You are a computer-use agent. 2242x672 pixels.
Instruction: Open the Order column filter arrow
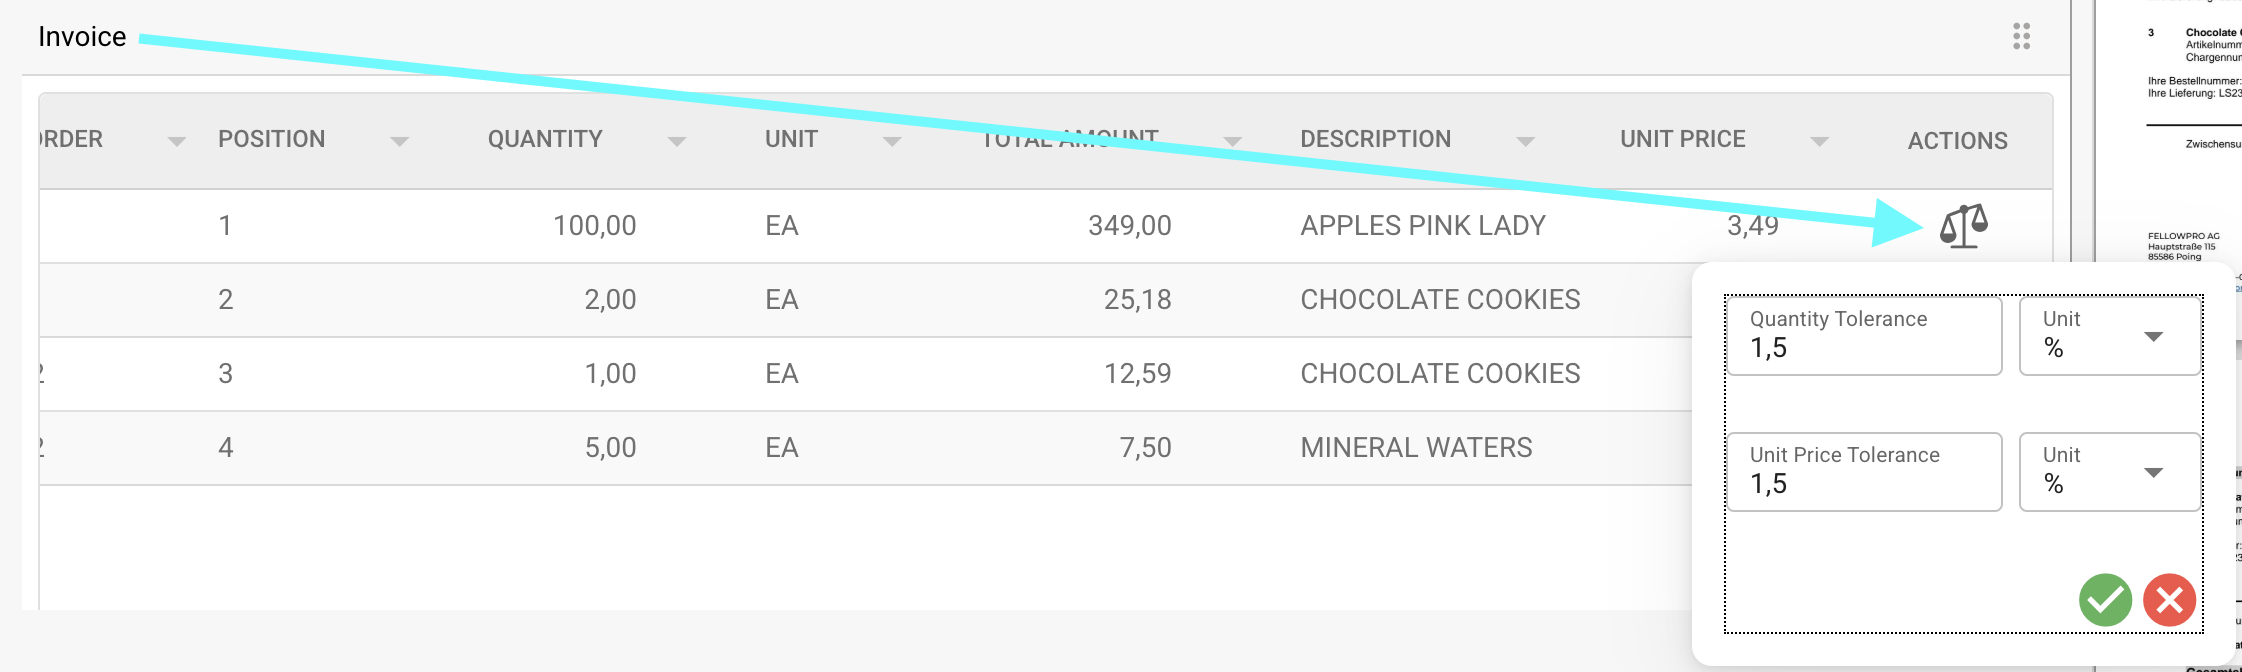tap(177, 141)
